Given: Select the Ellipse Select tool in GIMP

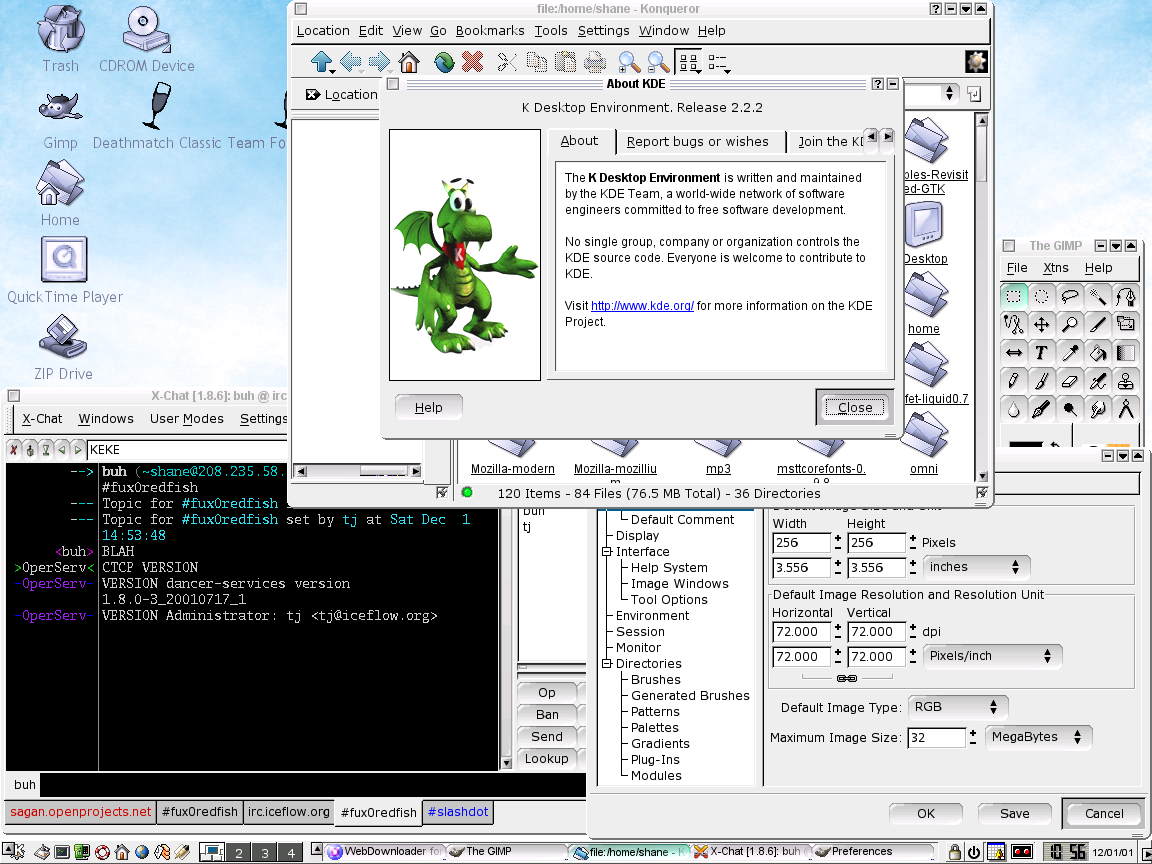Looking at the screenshot, I should tap(1041, 297).
